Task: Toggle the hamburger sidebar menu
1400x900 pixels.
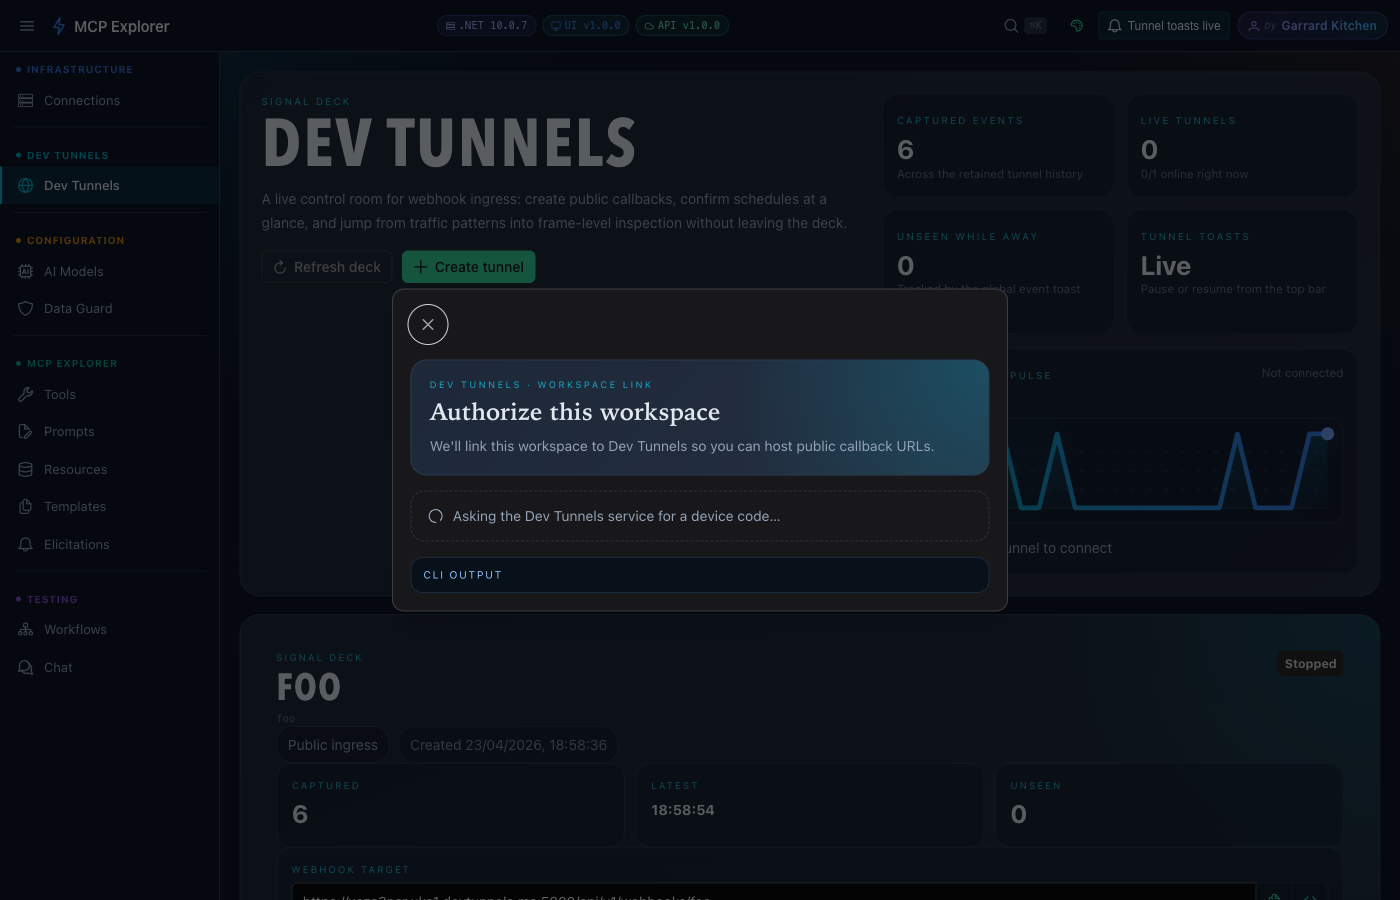Action: coord(27,26)
